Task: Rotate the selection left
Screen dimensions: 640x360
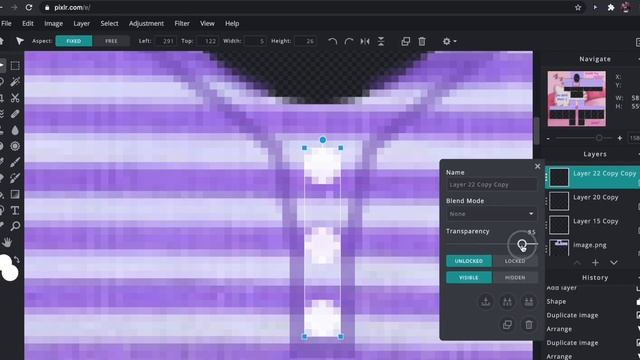Action: (333, 41)
